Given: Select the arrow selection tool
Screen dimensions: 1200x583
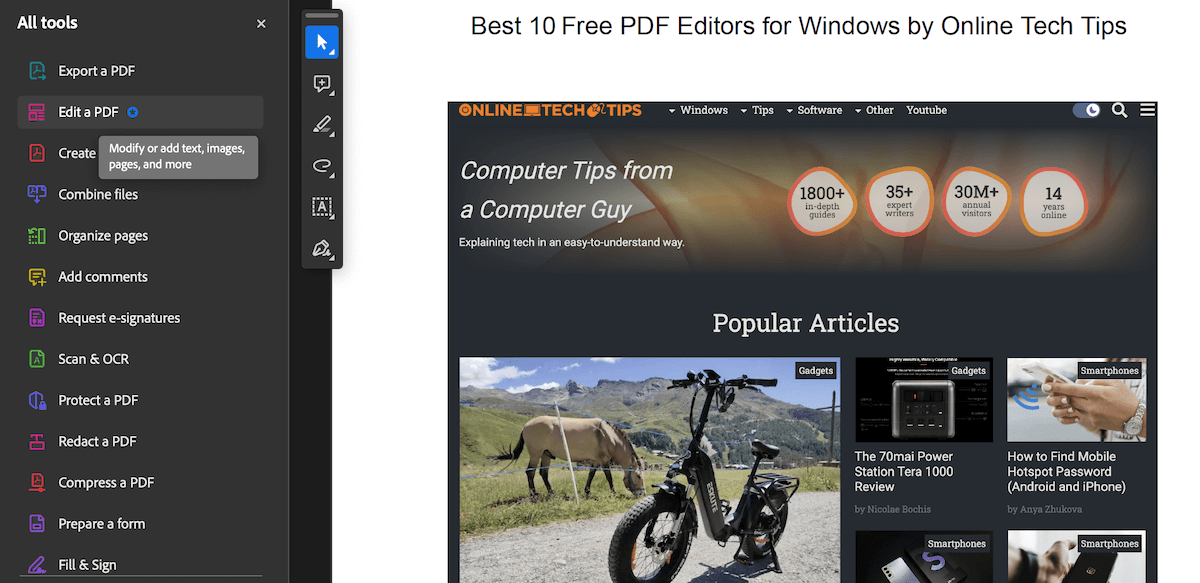Looking at the screenshot, I should (x=322, y=43).
